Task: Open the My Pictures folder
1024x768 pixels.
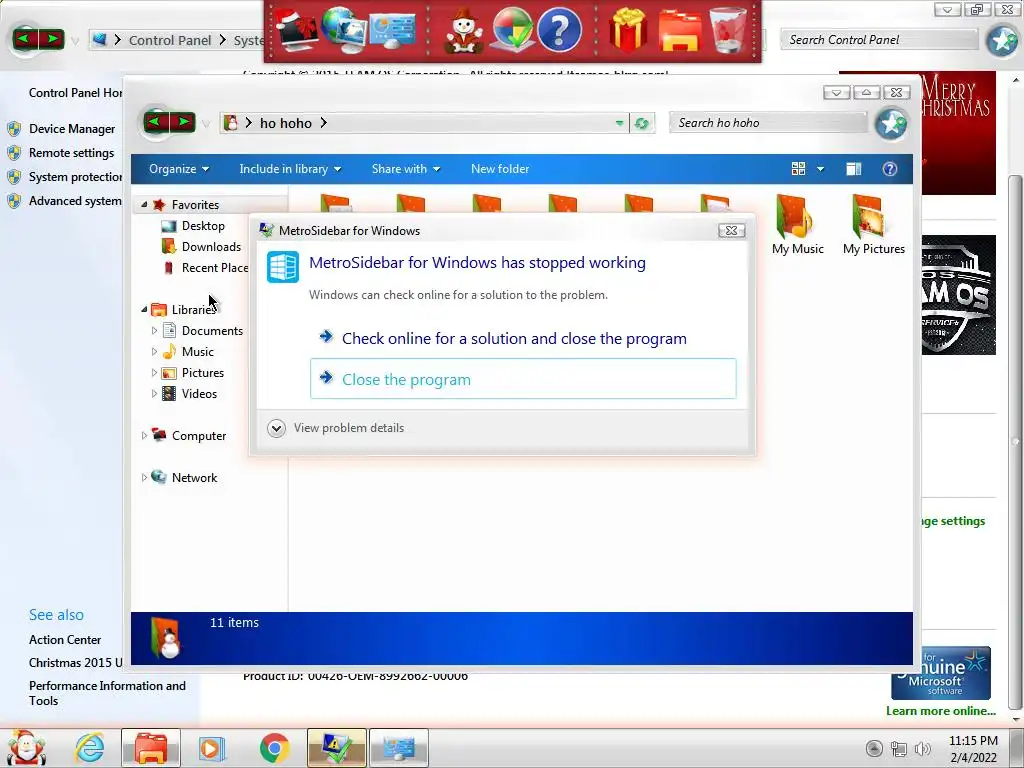Action: [x=873, y=225]
